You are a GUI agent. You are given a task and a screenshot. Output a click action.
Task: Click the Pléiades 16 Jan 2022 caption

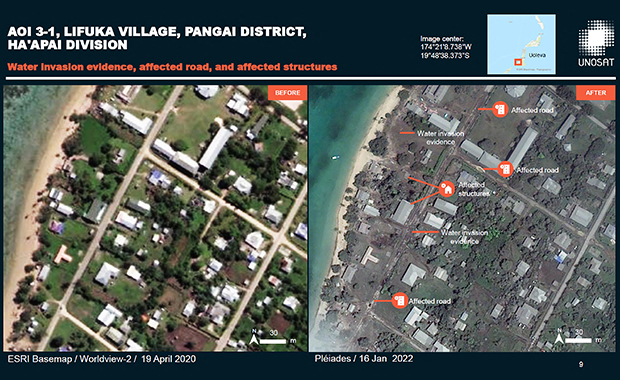364,359
